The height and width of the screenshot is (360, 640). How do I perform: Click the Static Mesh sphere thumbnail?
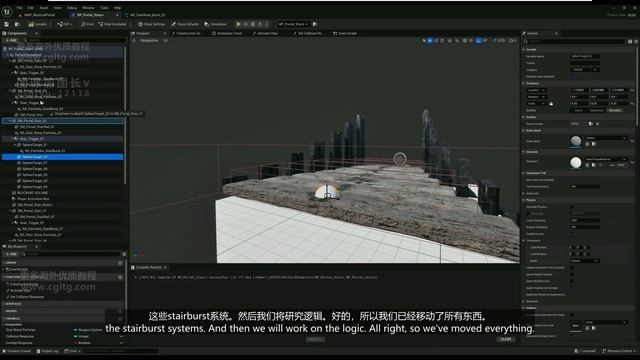(576, 141)
